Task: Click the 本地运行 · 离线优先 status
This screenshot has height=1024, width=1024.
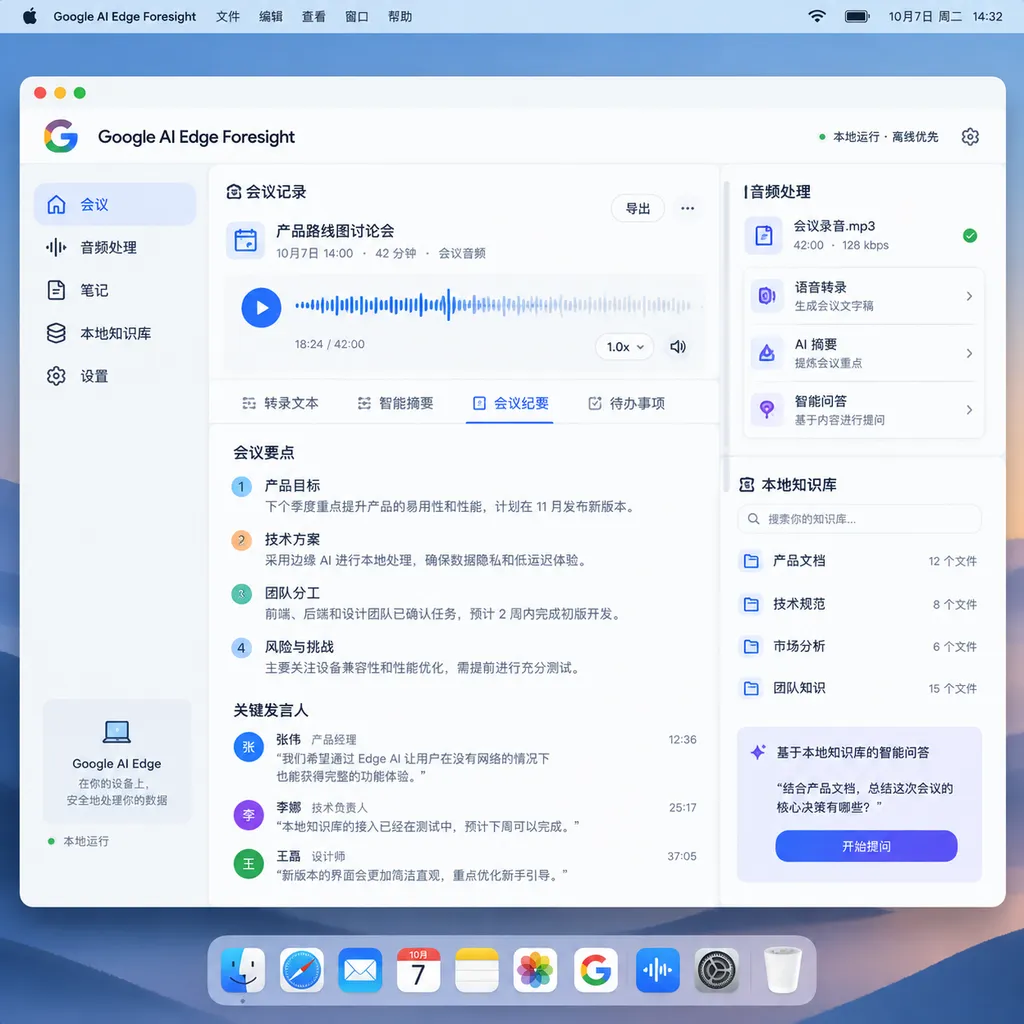Action: pyautogui.click(x=878, y=136)
